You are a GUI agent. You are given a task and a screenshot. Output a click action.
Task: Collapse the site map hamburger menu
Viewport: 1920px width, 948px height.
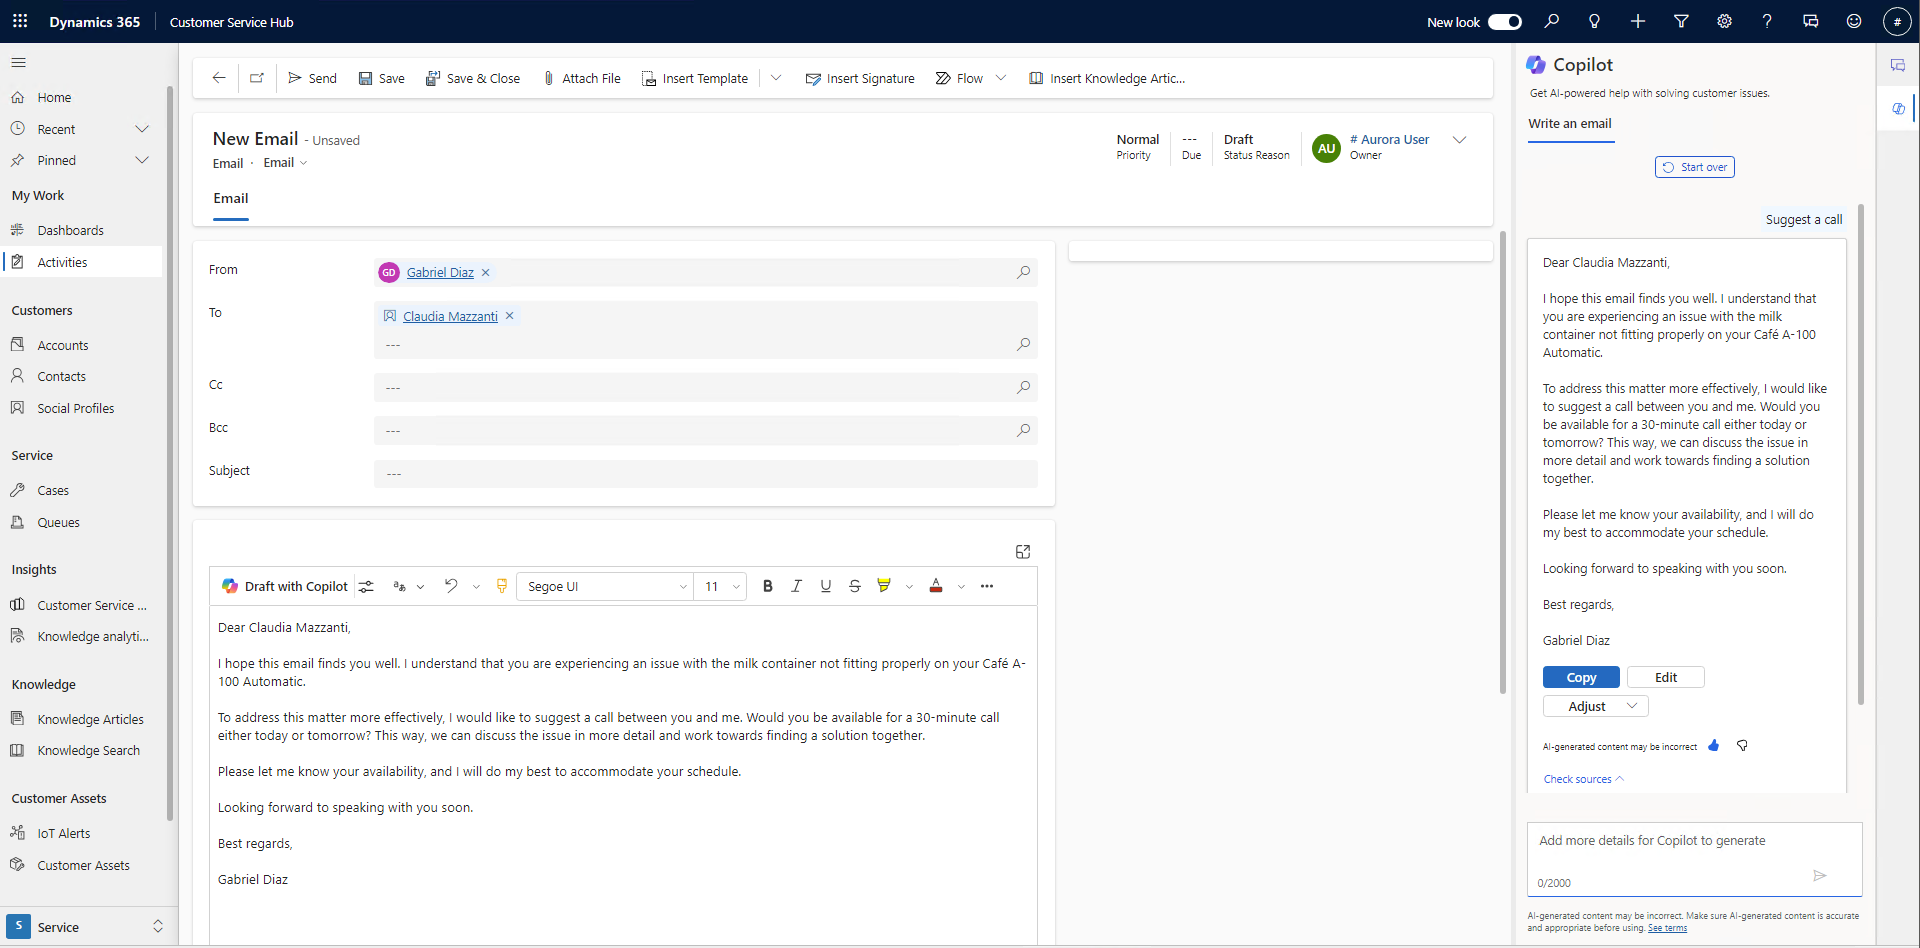click(18, 62)
